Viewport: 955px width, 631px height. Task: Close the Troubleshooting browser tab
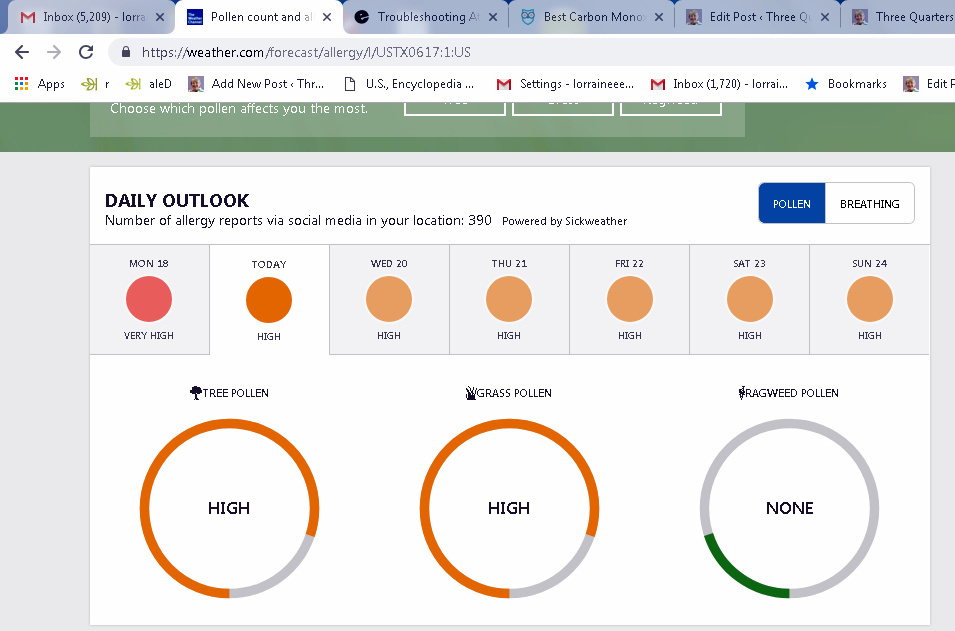click(492, 17)
